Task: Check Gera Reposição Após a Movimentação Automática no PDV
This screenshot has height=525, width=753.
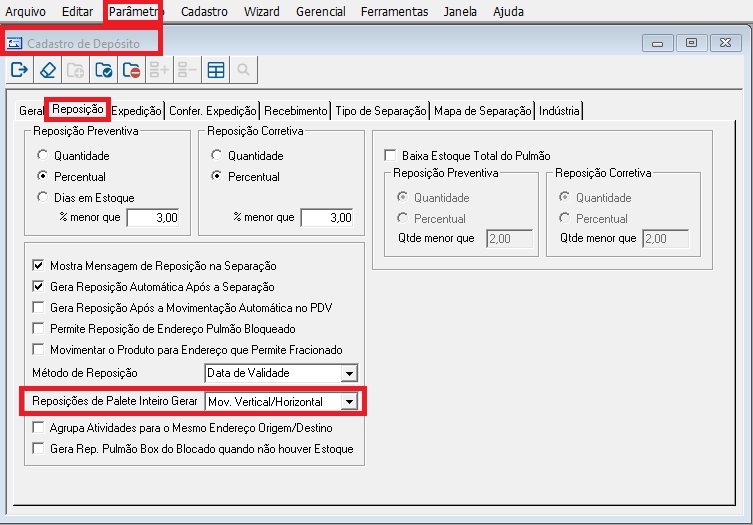Action: click(x=38, y=307)
